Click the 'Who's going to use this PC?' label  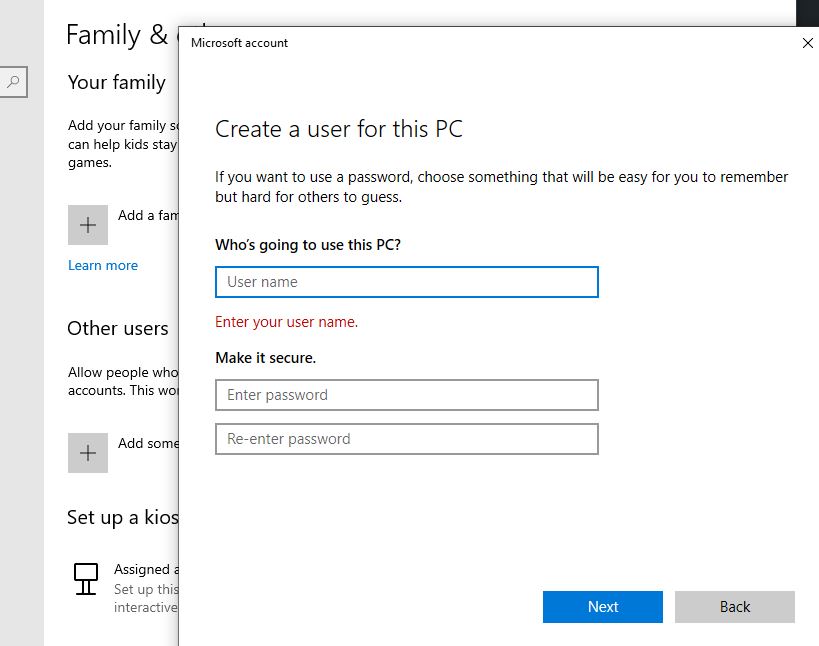pos(308,245)
